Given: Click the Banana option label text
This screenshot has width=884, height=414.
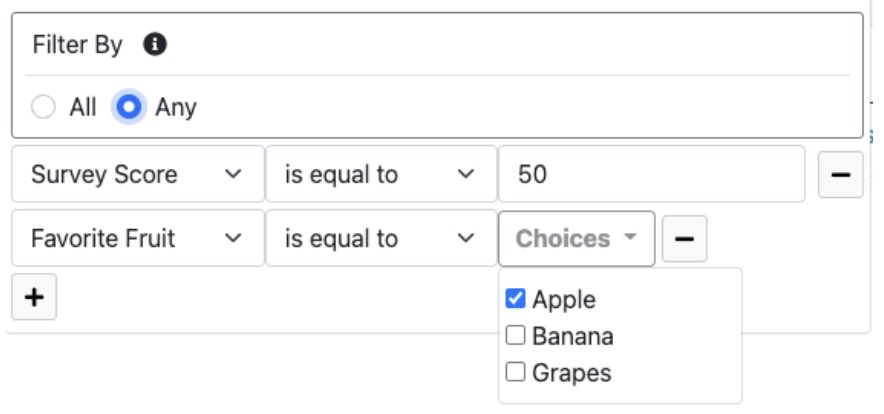Looking at the screenshot, I should pyautogui.click(x=573, y=337).
